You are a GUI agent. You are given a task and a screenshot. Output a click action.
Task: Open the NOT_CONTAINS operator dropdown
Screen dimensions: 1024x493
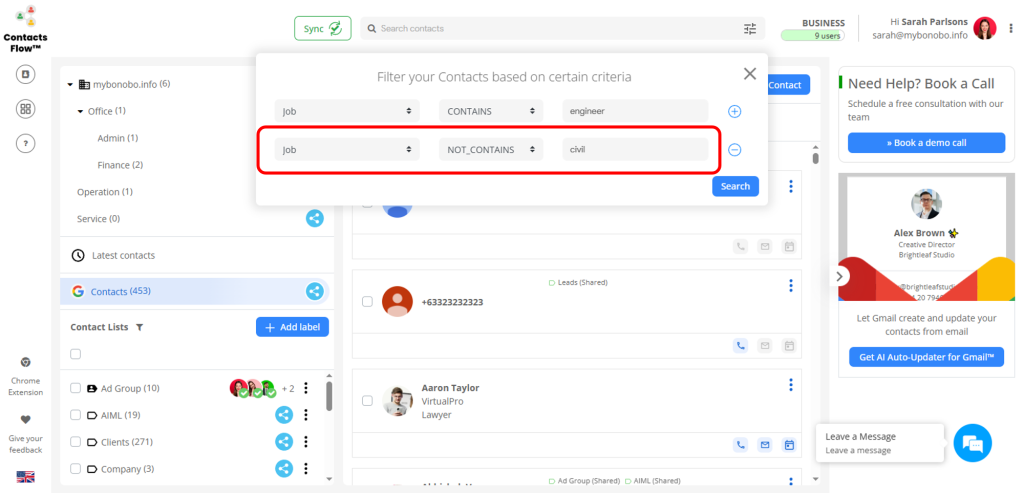pyautogui.click(x=490, y=150)
